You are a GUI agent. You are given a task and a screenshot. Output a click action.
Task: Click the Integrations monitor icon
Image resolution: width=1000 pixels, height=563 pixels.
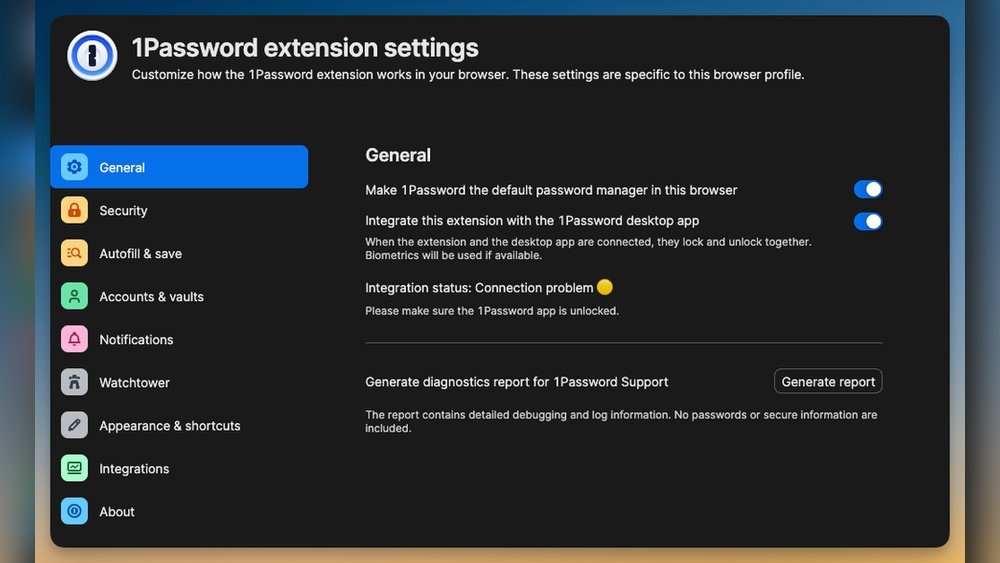75,469
